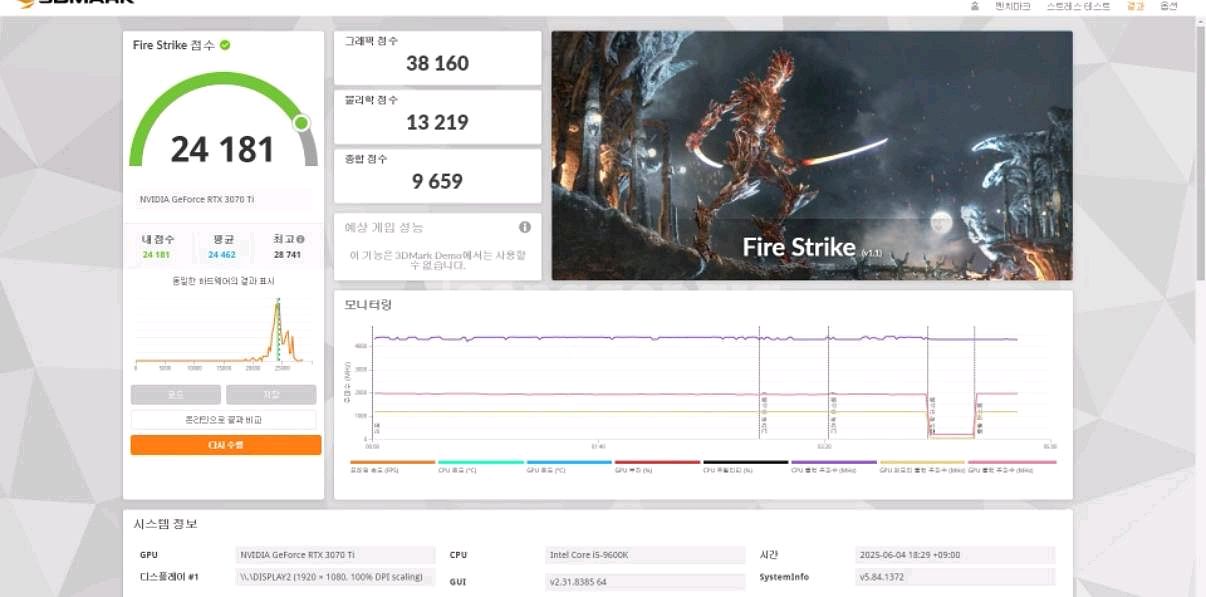Click the score distribution histogram chart
1206x597 pixels.
tap(224, 333)
